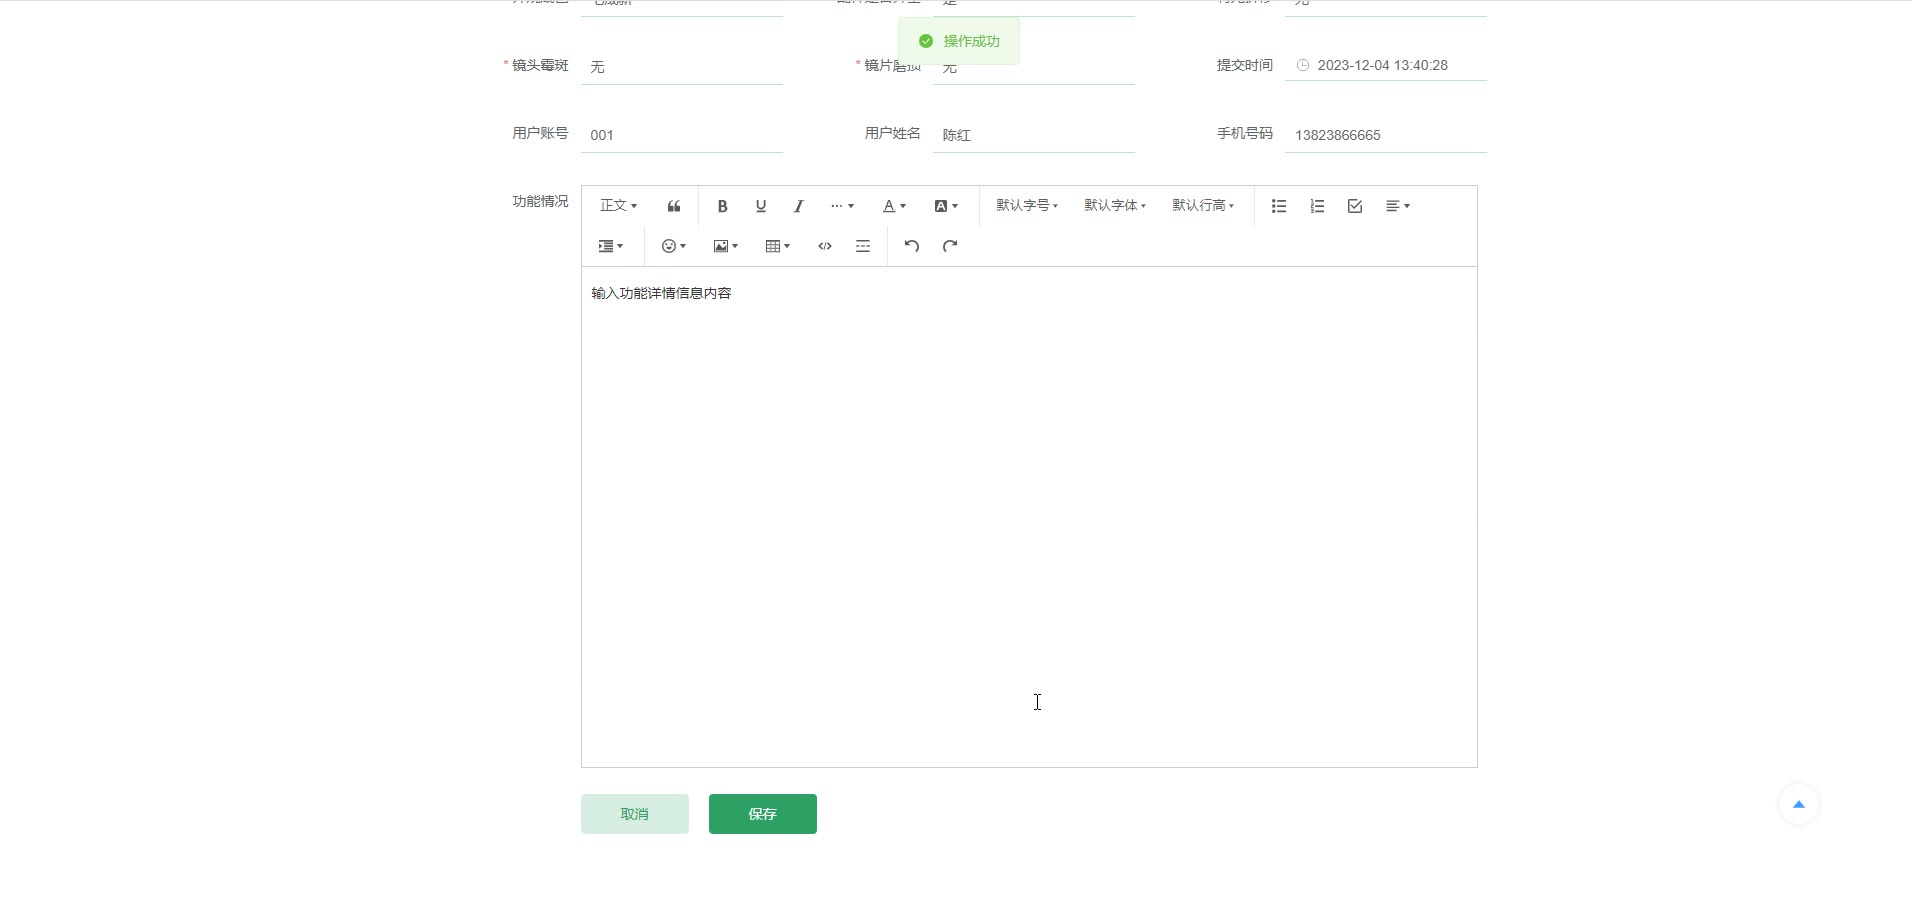The image size is (1912, 924).
Task: Focus the 手机号码 field
Action: coord(1386,134)
